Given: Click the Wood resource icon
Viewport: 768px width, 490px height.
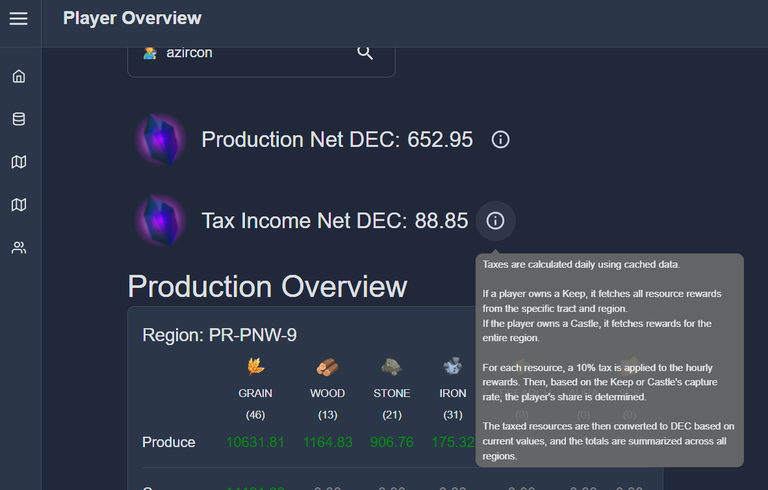Looking at the screenshot, I should 327,367.
